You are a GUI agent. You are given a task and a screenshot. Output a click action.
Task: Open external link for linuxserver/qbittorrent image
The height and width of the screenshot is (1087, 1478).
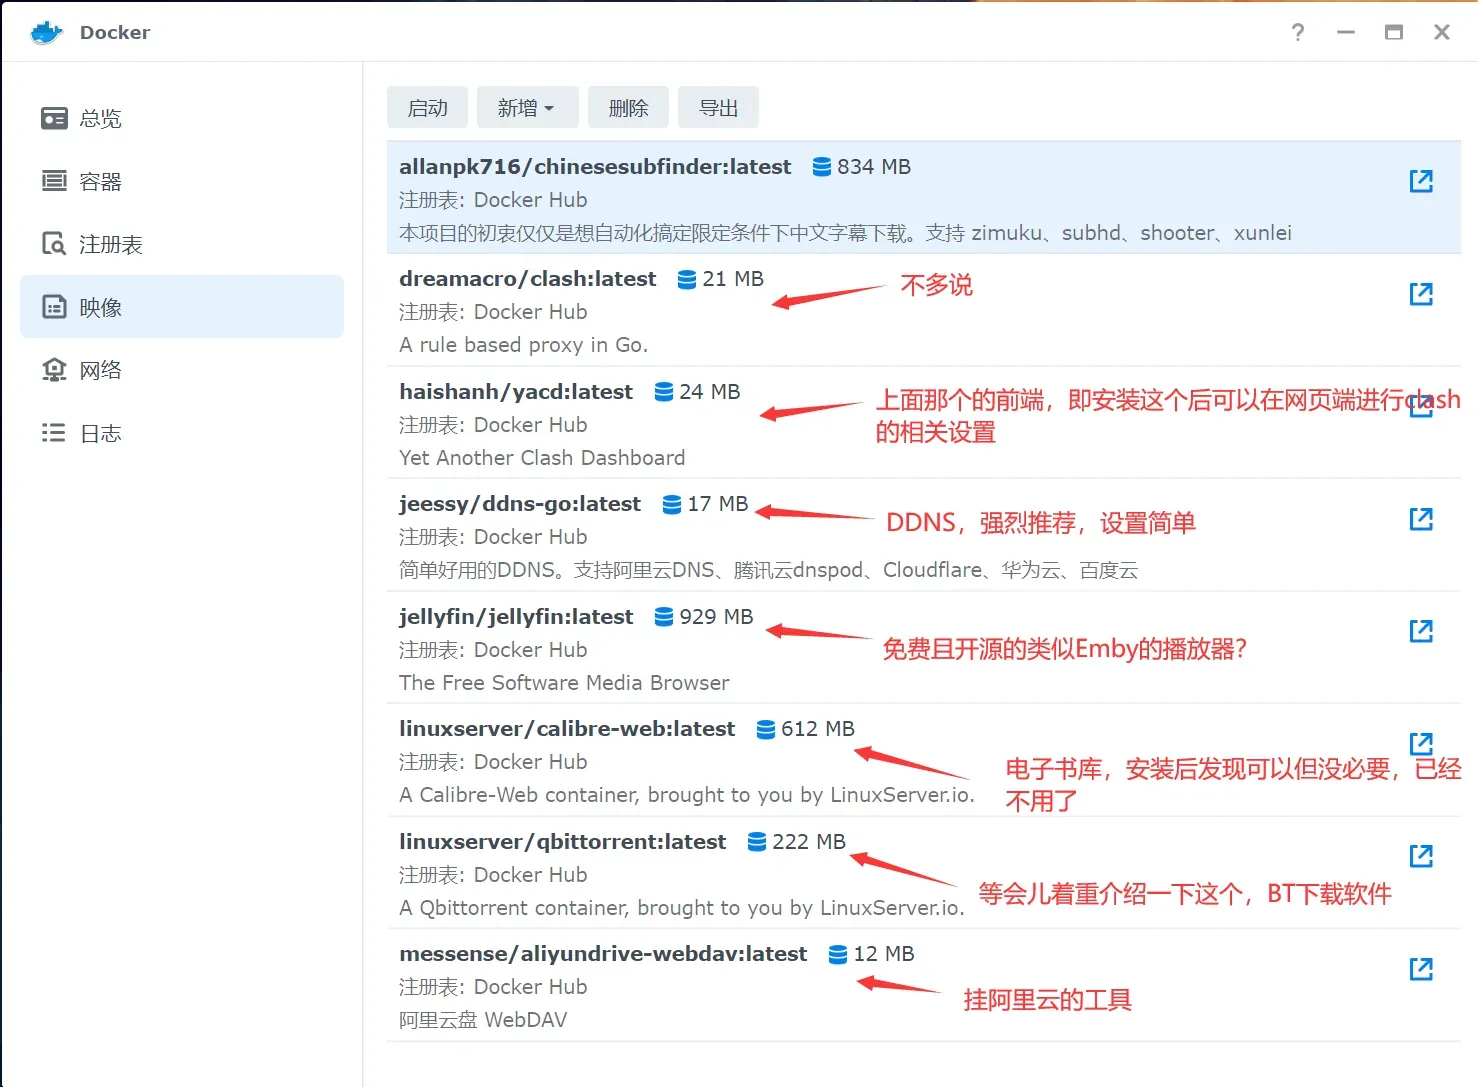(1421, 856)
